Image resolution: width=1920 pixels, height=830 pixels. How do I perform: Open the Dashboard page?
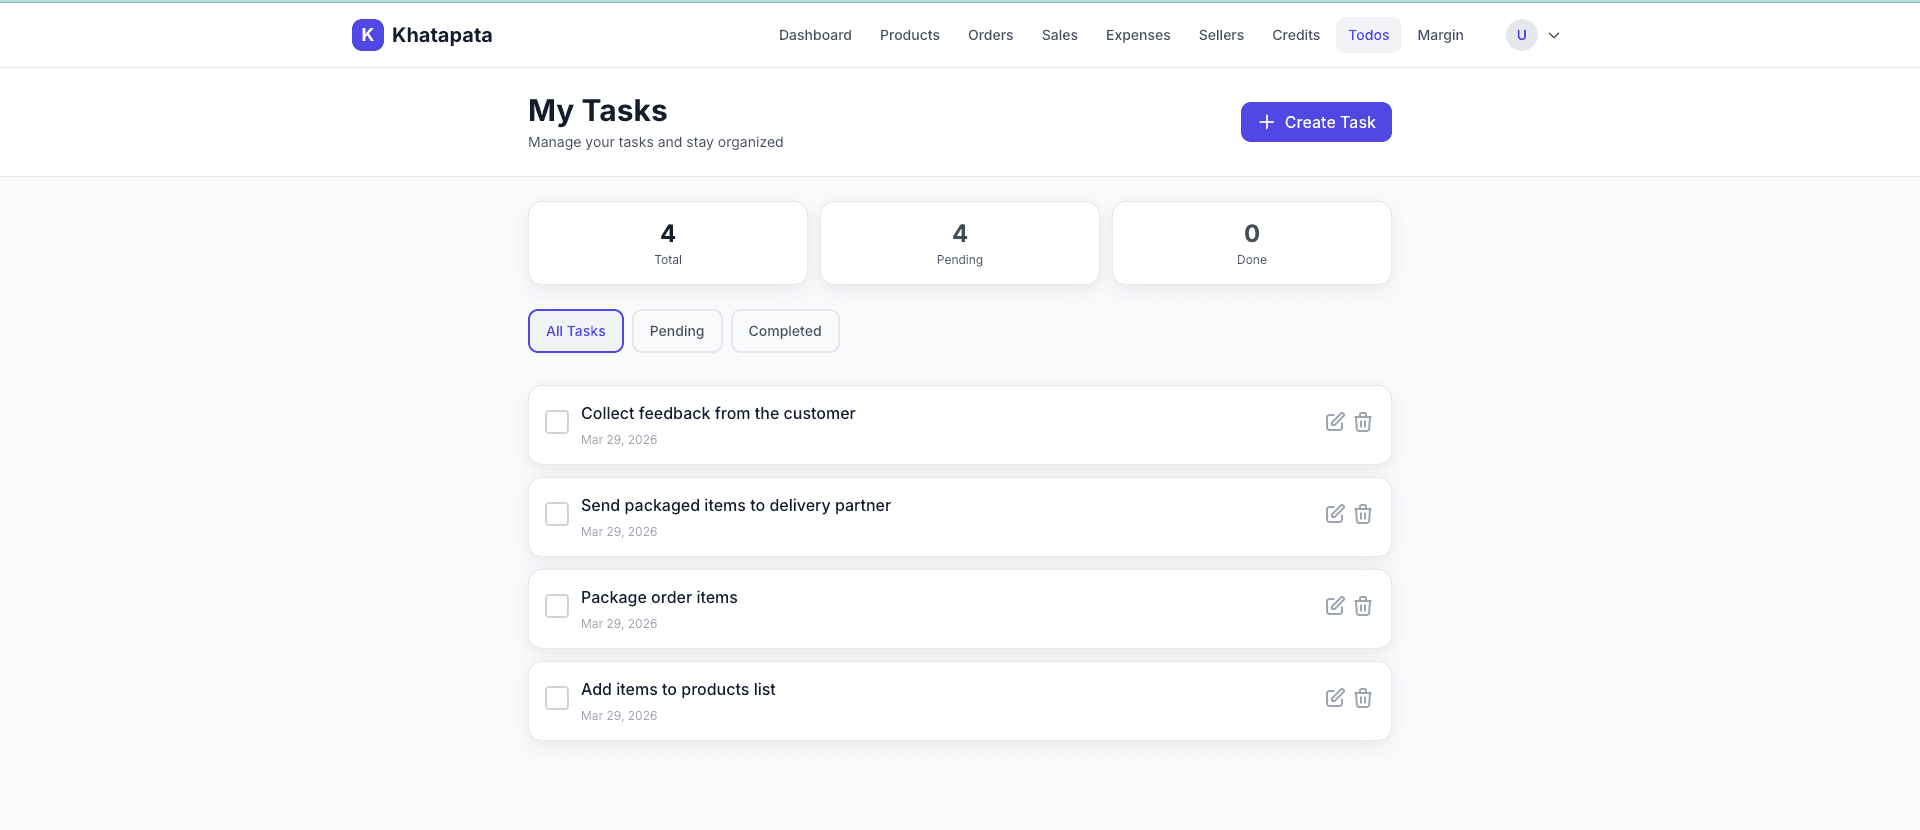point(815,35)
